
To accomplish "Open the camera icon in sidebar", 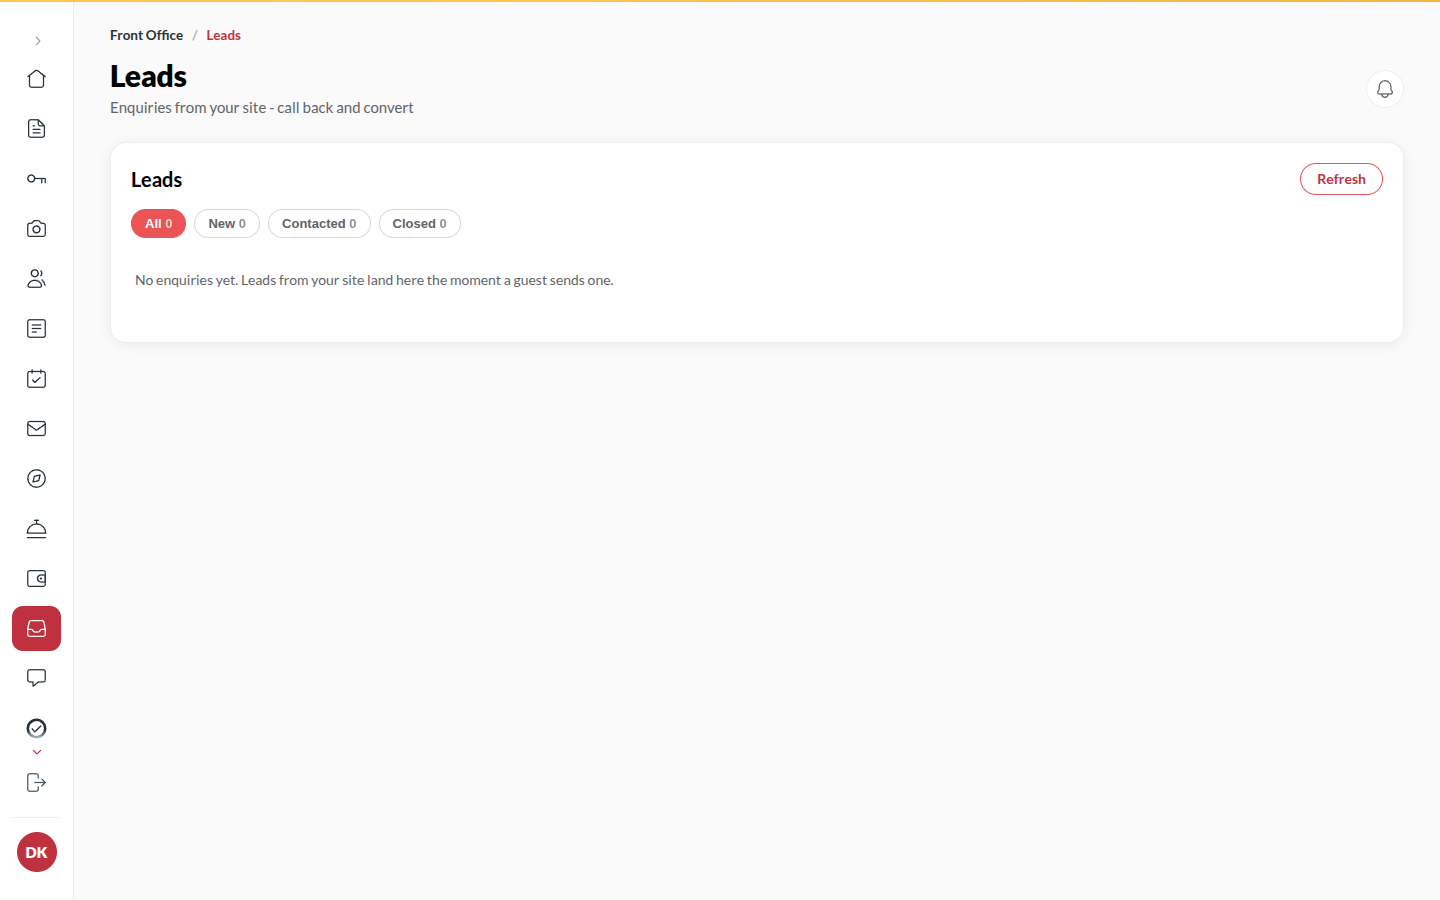I will 37,229.
